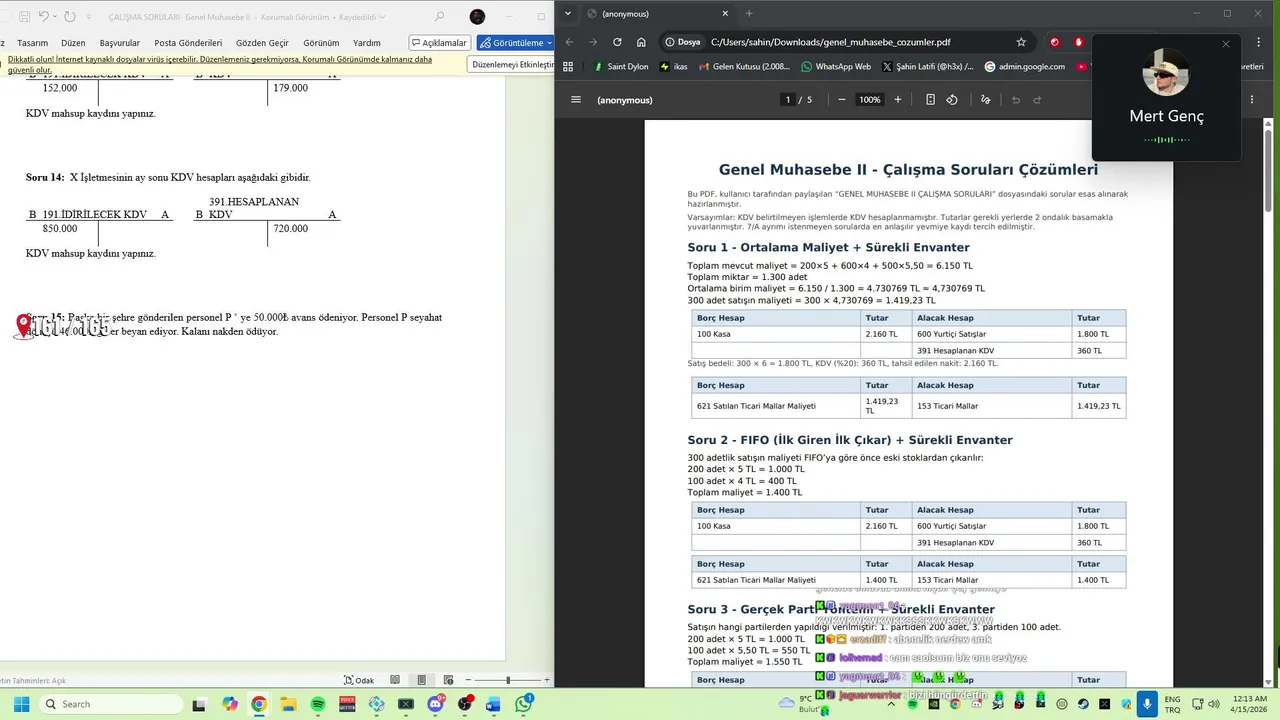The height and width of the screenshot is (720, 1280).
Task: Open Word Focus mode (Odak)
Action: 359,680
